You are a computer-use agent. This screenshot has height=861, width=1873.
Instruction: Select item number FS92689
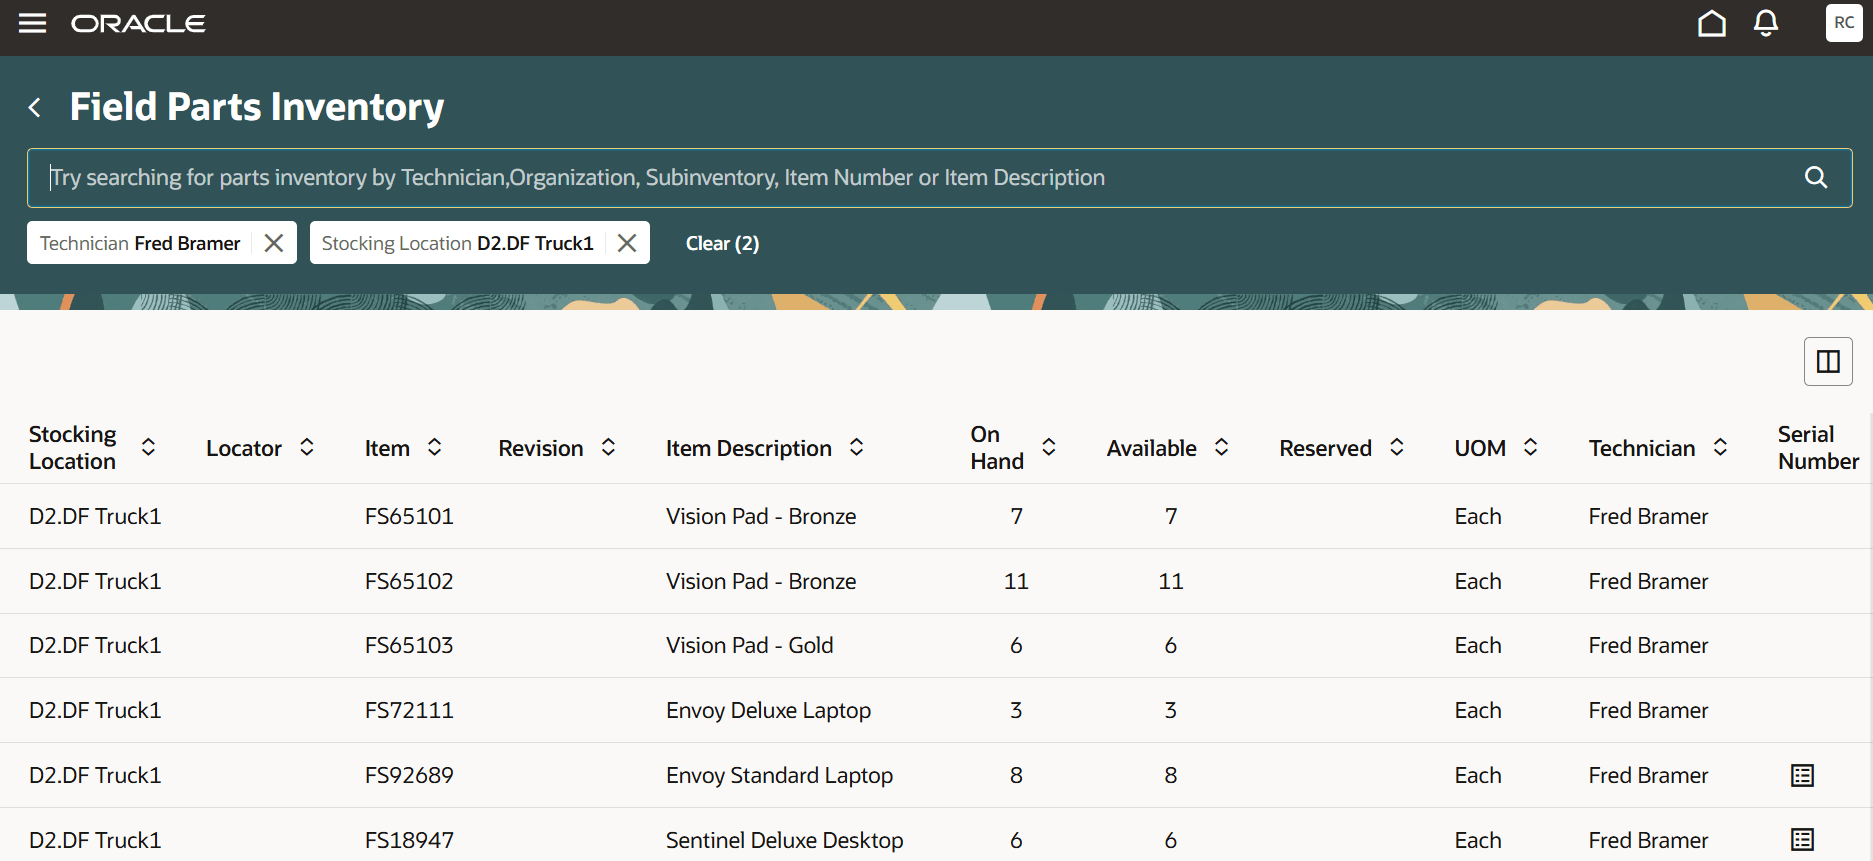[409, 775]
